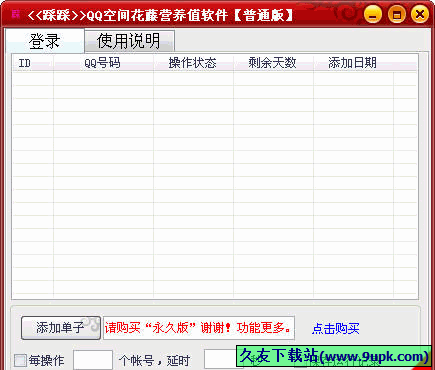Focus the account count field after 每操作
This screenshot has height=370, width=435.
tap(93, 360)
